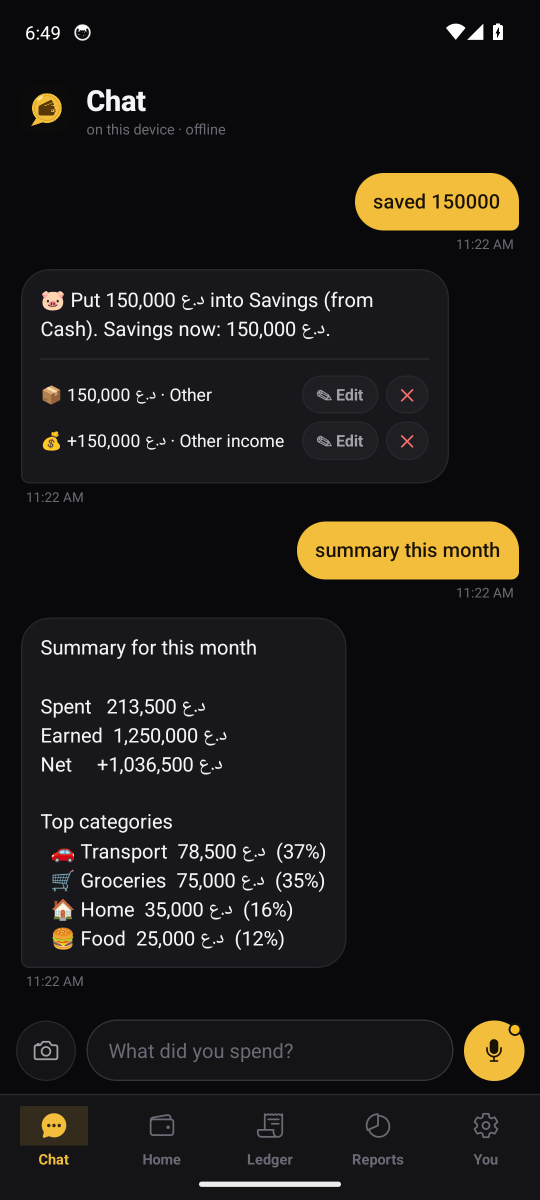Tap the battery status bar icon
This screenshot has height=1200, width=540.
[498, 32]
